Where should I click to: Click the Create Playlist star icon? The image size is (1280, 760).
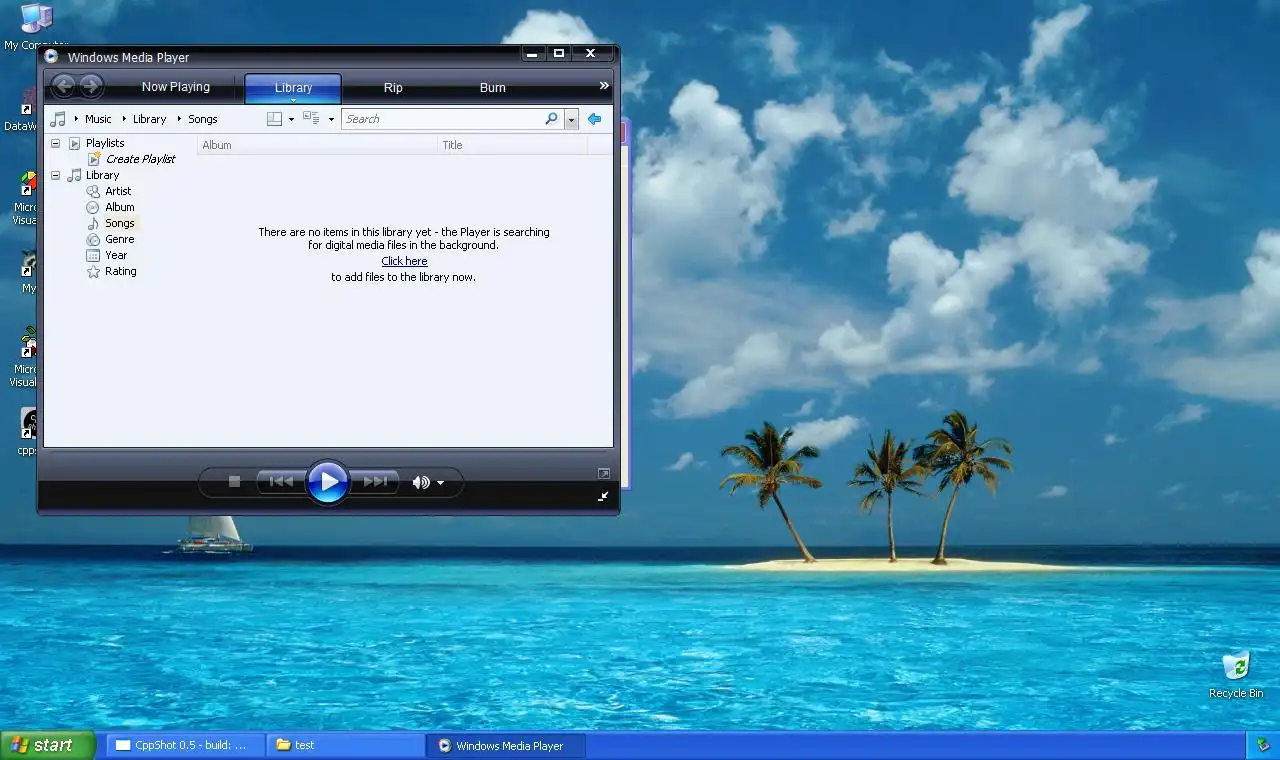tap(94, 159)
